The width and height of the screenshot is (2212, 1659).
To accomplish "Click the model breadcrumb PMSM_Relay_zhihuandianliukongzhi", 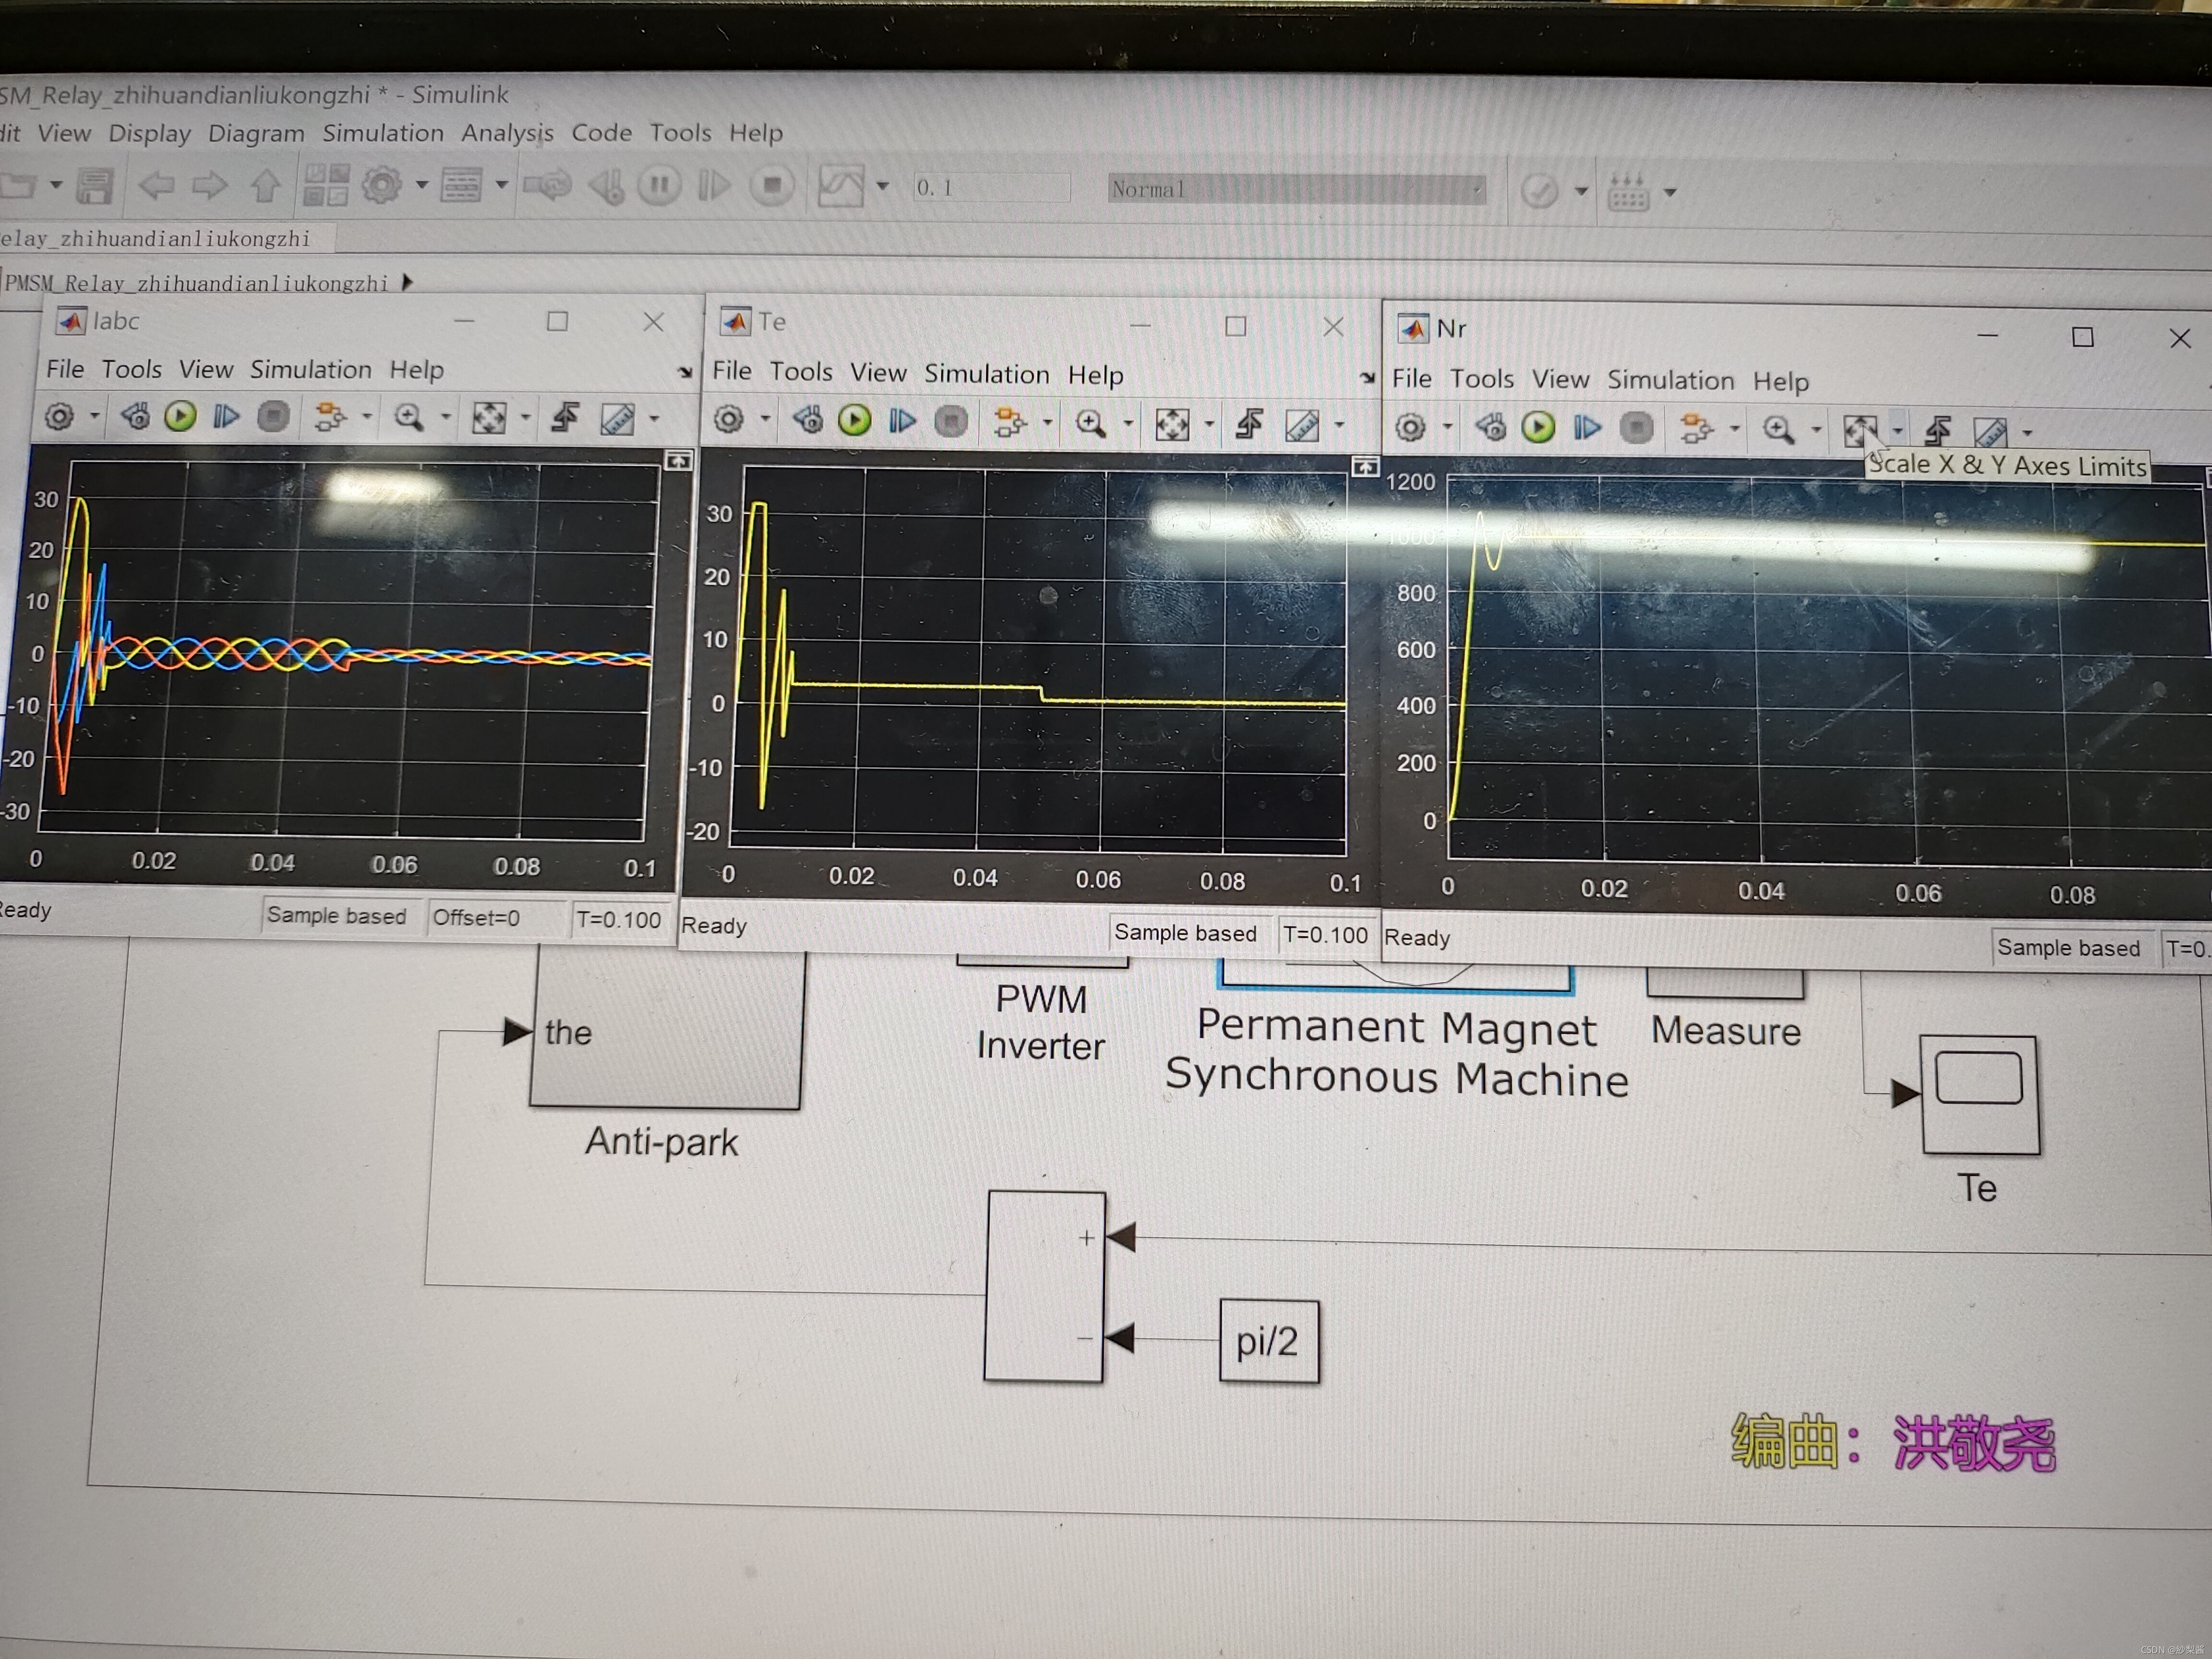I will (196, 283).
